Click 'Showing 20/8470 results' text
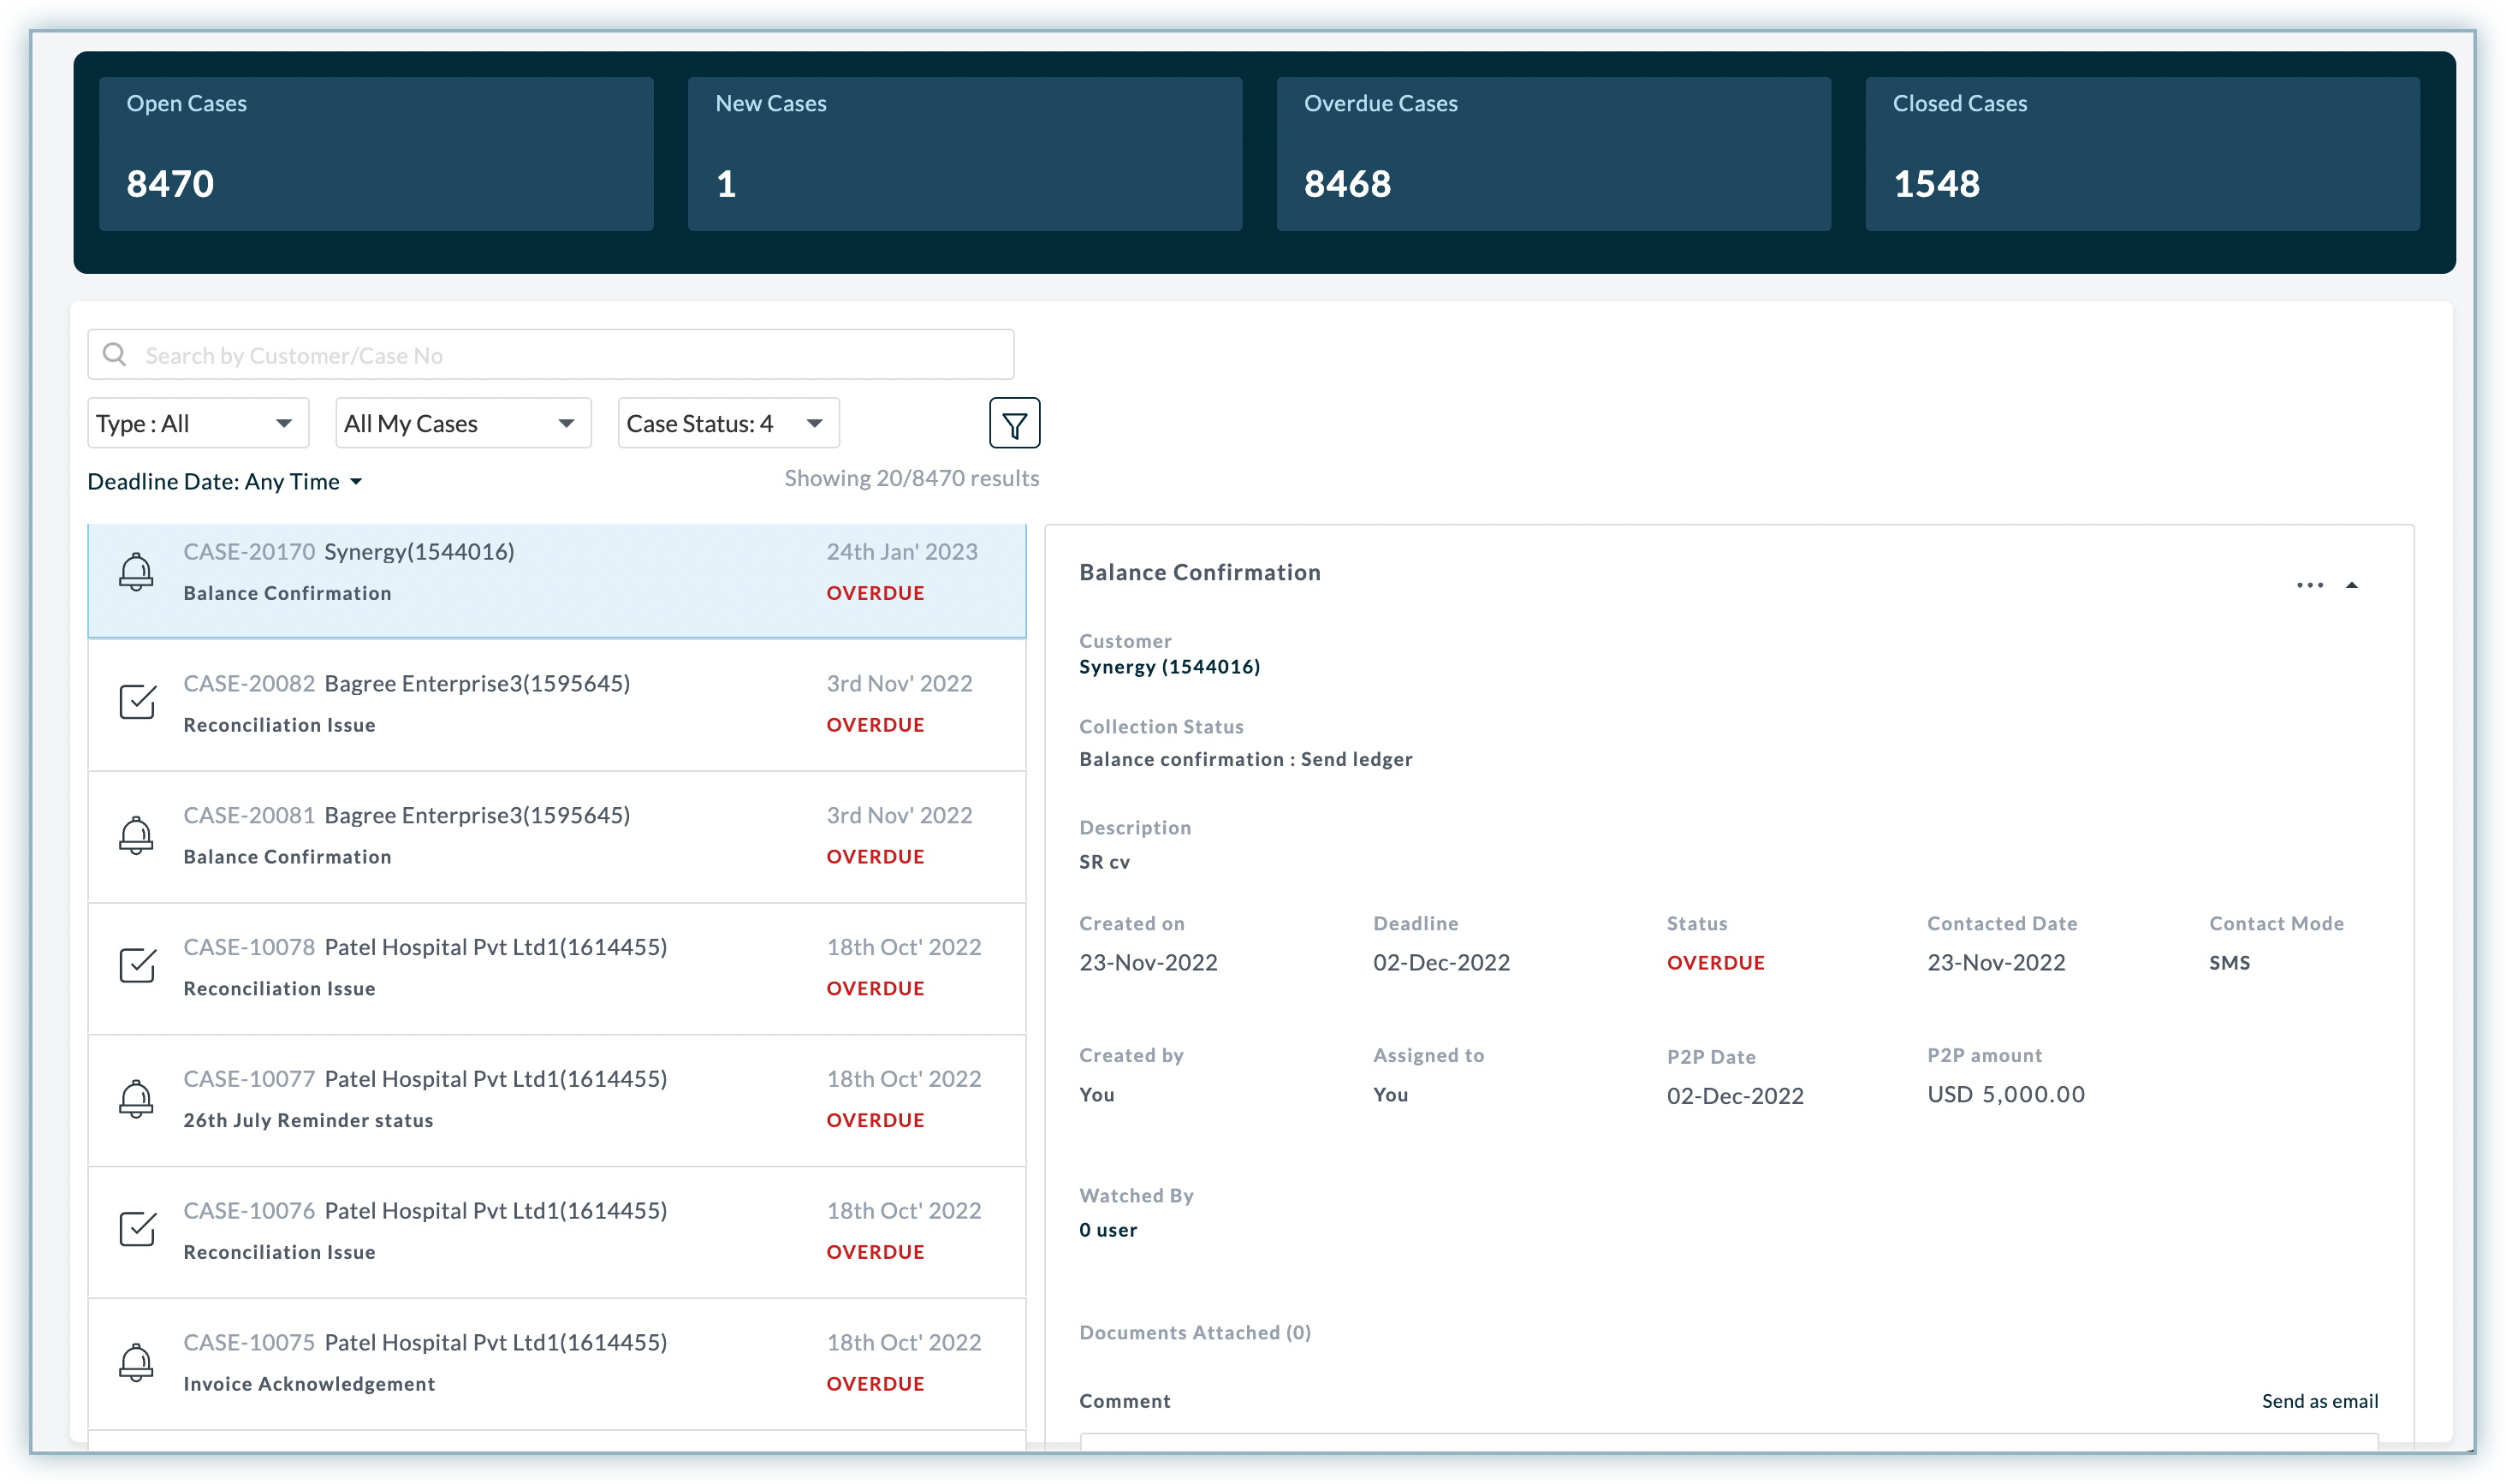Viewport: 2506px width, 1484px height. click(911, 478)
